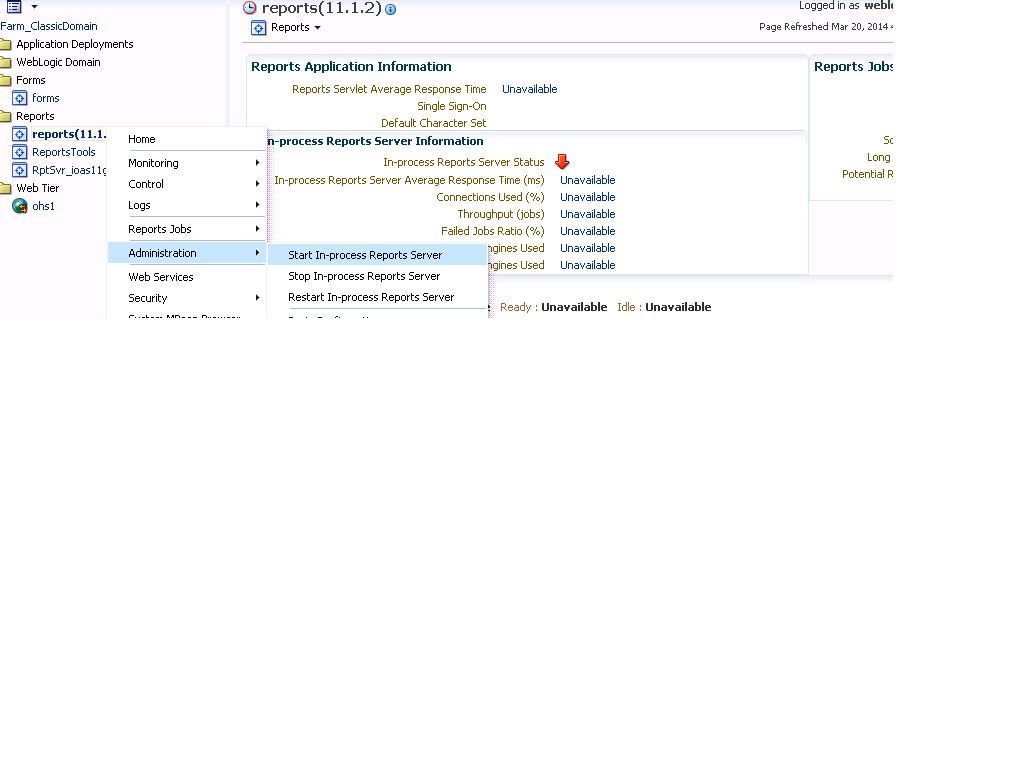Click the forms target icon
The height and width of the screenshot is (768, 1024).
pyautogui.click(x=20, y=99)
